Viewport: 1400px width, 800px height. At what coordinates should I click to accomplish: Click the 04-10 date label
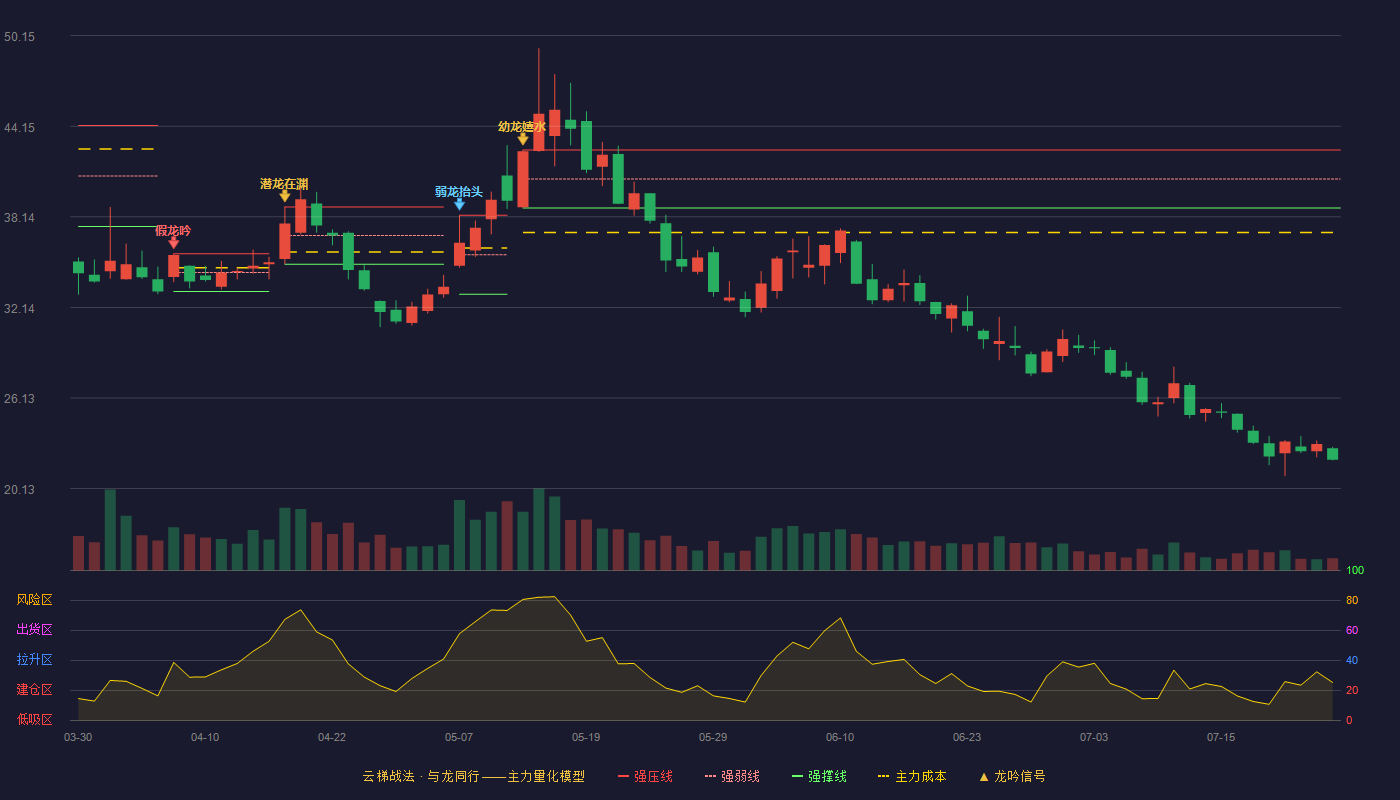[205, 737]
